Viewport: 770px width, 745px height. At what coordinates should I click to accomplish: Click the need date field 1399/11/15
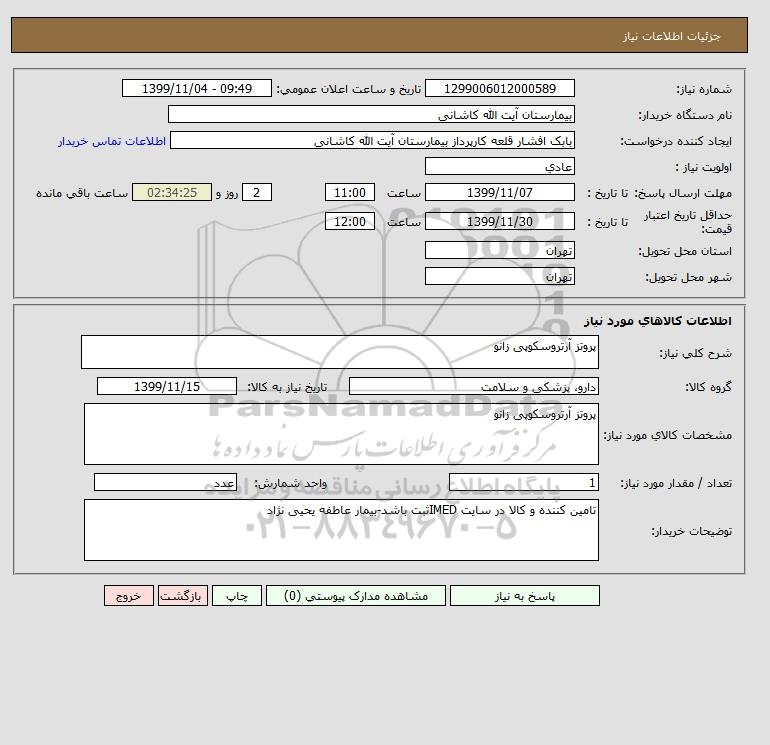[x=167, y=386]
